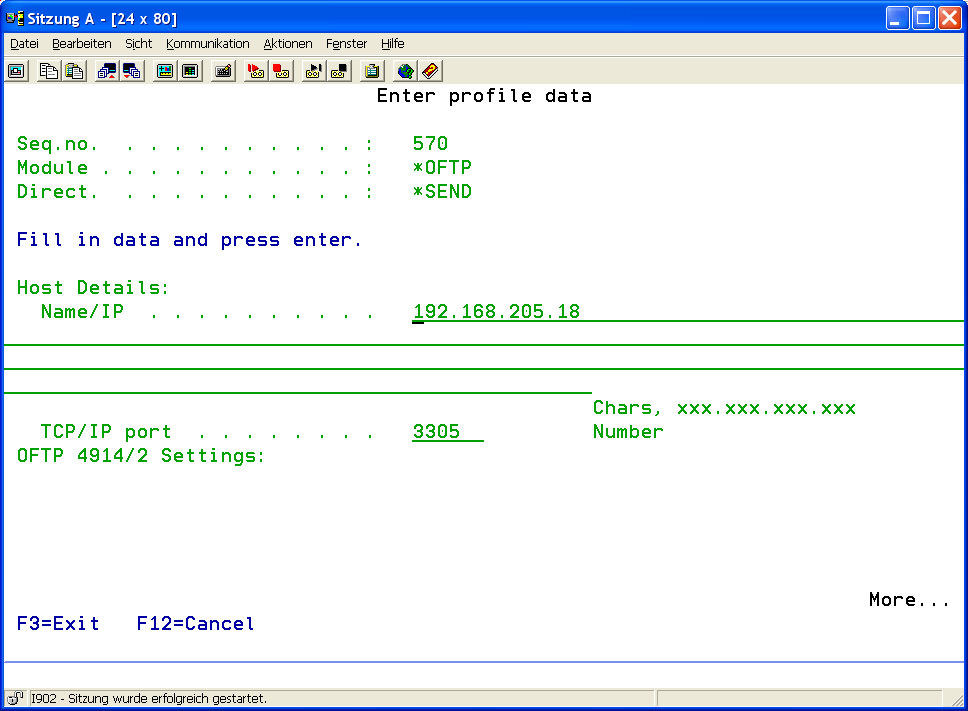Click the F12=Cancel function key text
The height and width of the screenshot is (711, 968).
pyautogui.click(x=195, y=624)
